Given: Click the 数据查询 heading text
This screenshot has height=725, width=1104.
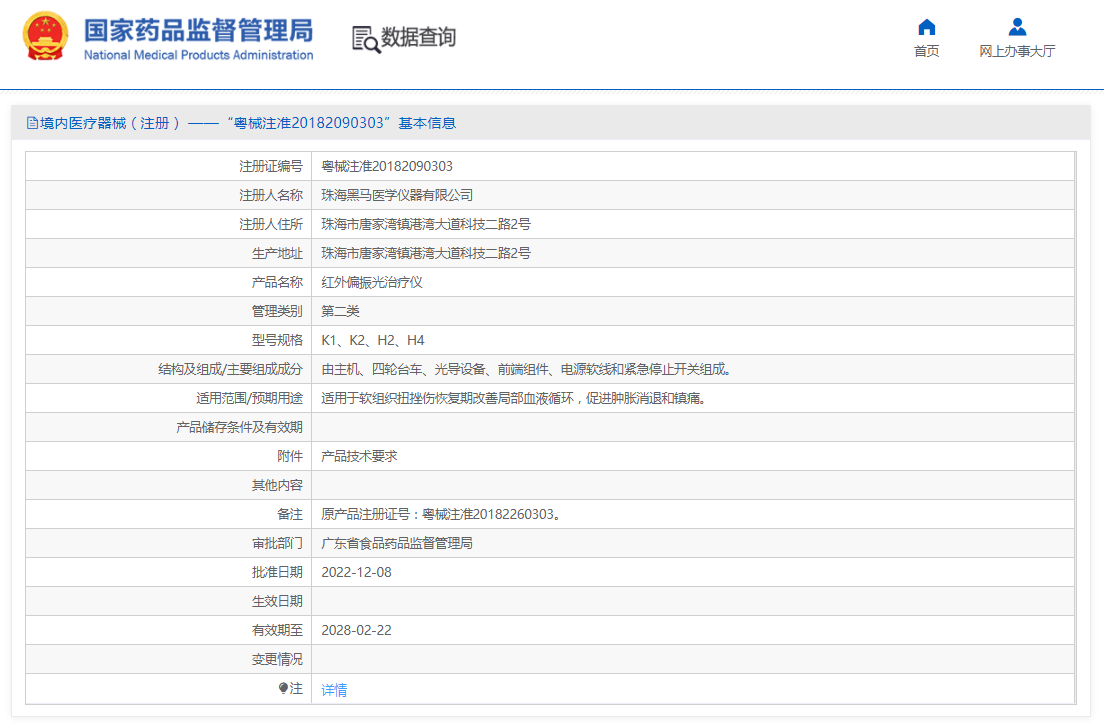Looking at the screenshot, I should coord(418,38).
